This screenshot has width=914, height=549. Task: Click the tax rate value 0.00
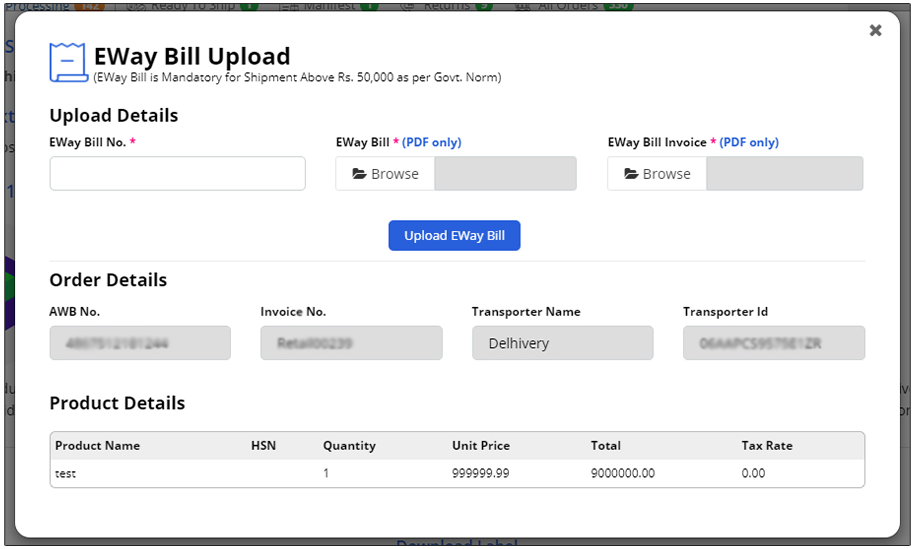click(x=753, y=473)
